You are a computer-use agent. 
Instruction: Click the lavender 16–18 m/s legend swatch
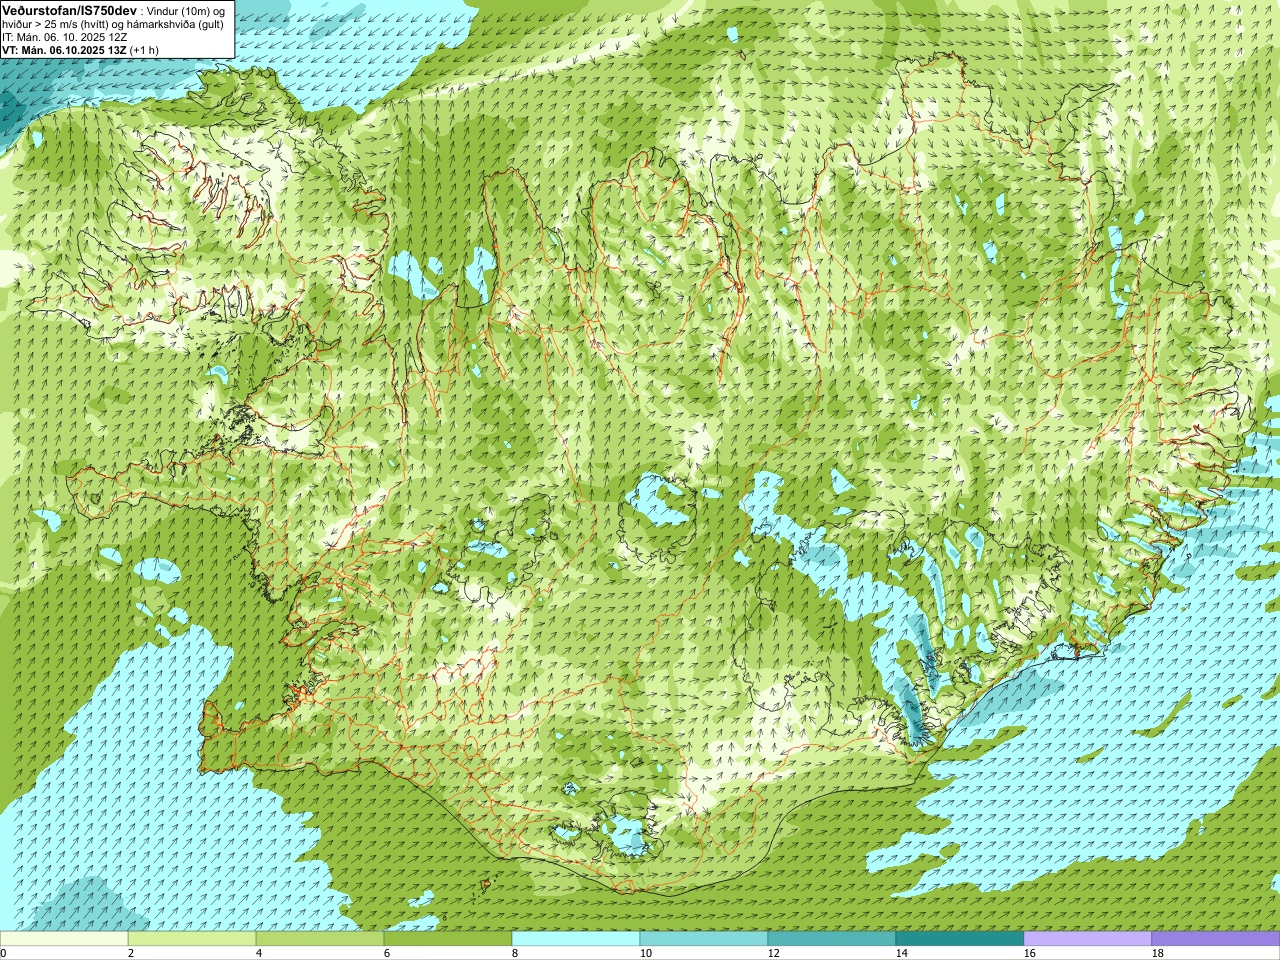1088,939
